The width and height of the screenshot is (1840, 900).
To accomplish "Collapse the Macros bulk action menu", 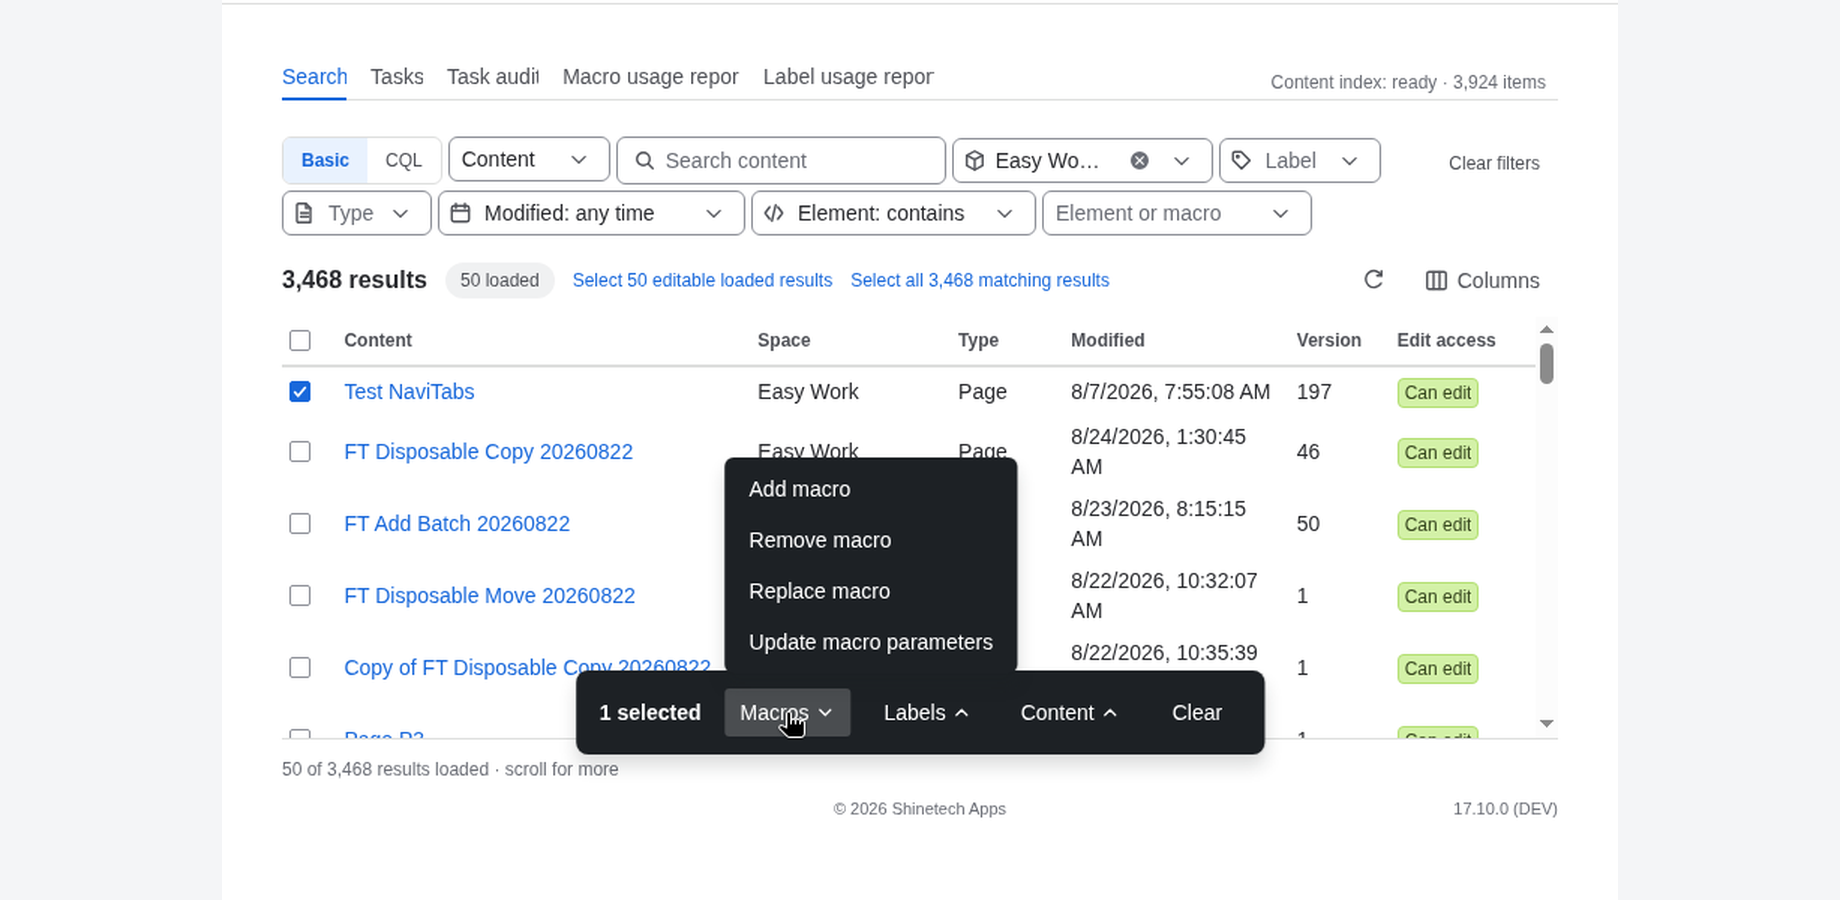I will (x=787, y=713).
